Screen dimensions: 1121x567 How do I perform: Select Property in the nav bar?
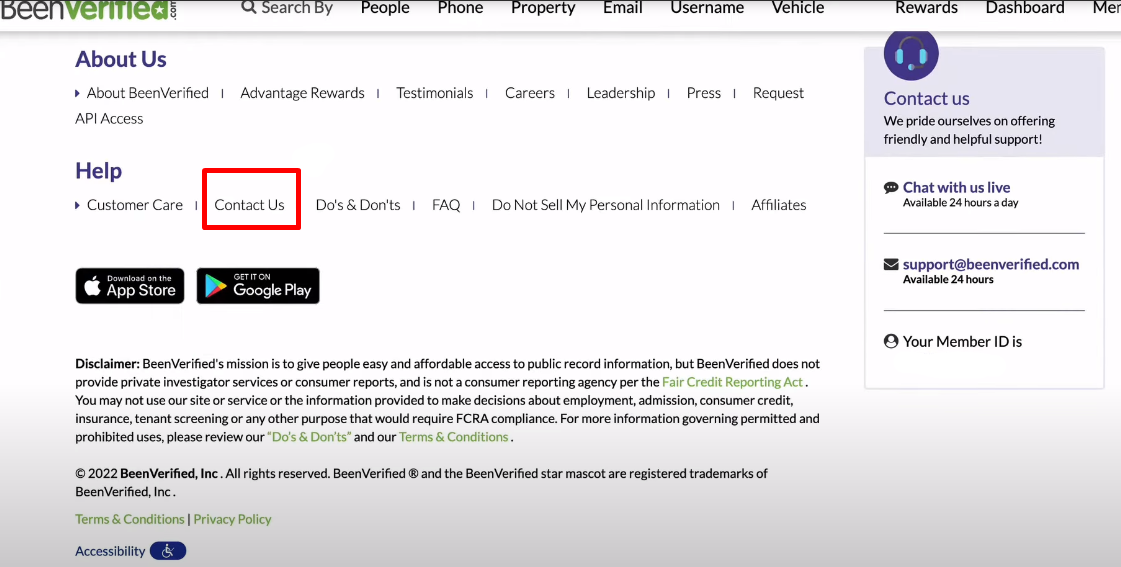[x=543, y=8]
